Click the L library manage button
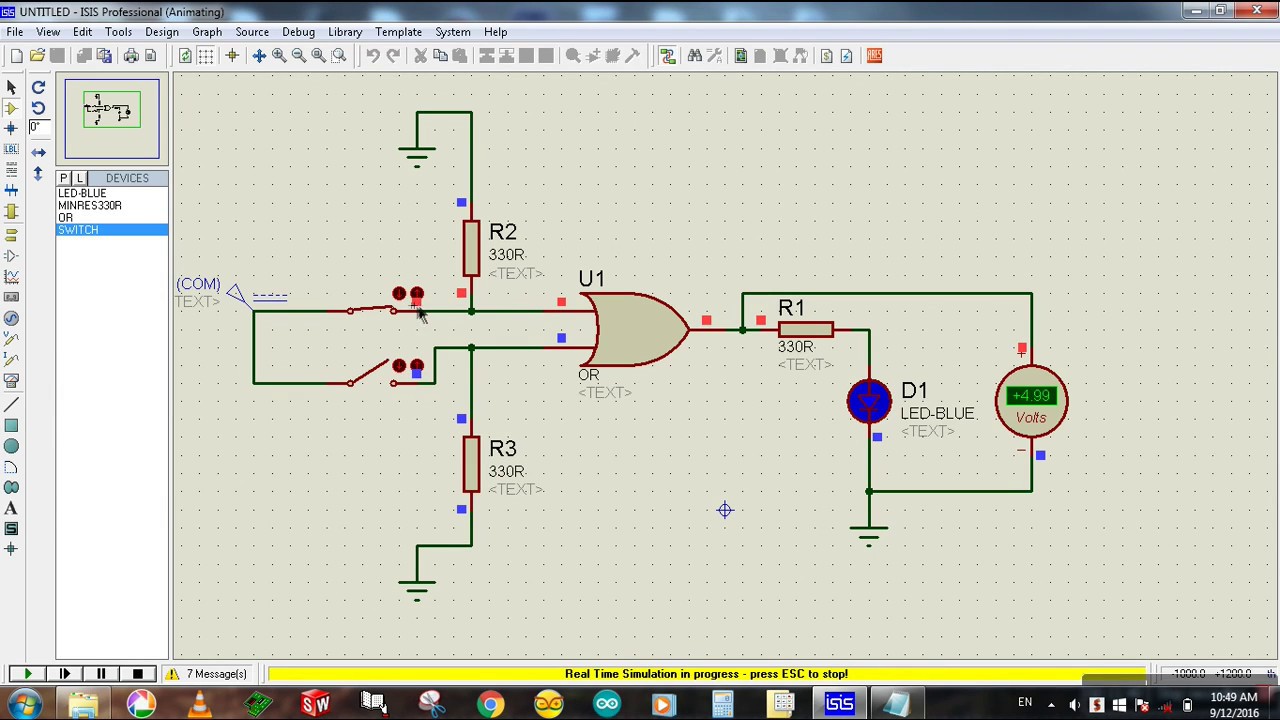Image resolution: width=1280 pixels, height=720 pixels. 79,178
